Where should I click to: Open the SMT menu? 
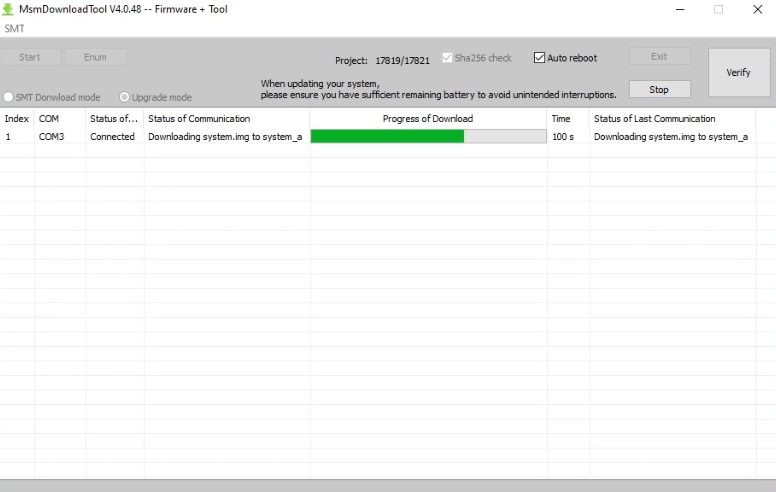tap(14, 29)
